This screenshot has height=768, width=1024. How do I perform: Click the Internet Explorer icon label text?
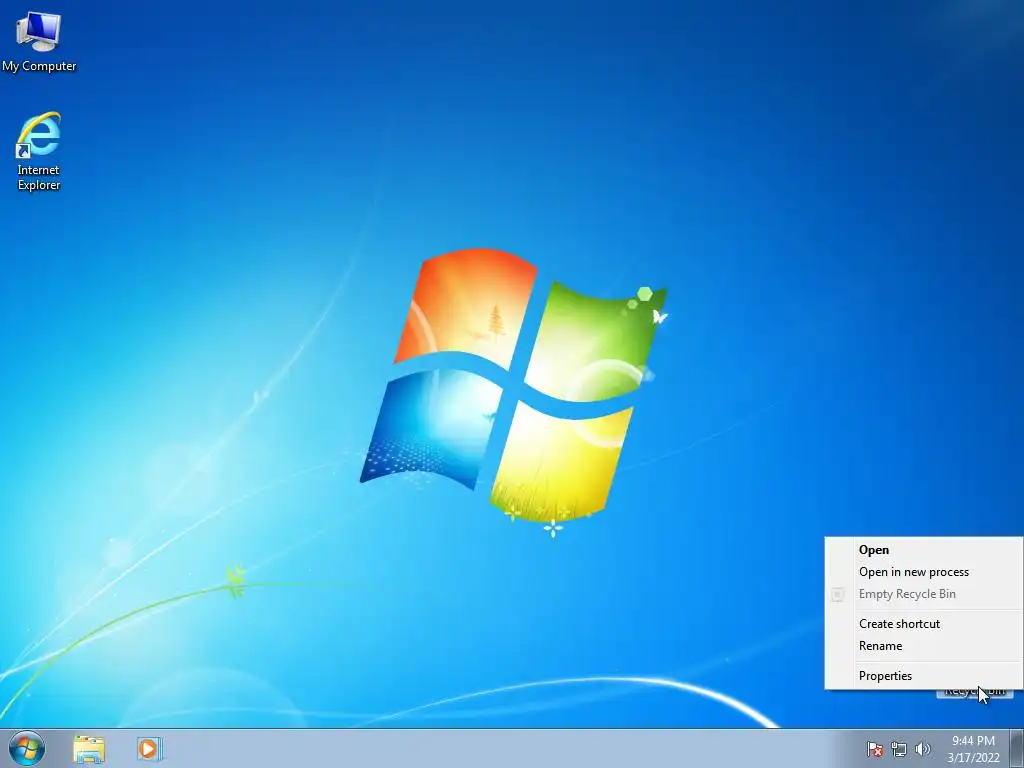[x=39, y=178]
